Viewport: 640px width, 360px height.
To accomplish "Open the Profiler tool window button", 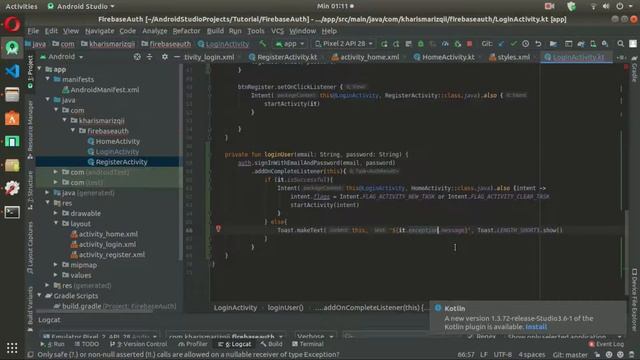I will pos(193,344).
